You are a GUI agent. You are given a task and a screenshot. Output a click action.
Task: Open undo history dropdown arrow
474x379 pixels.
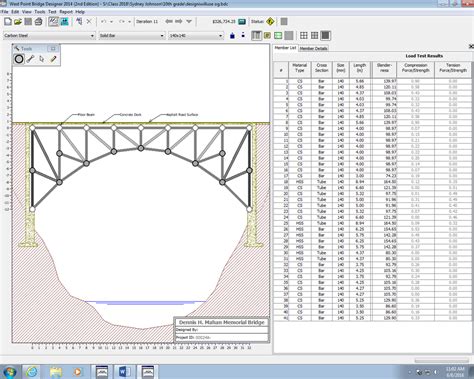[x=111, y=22]
